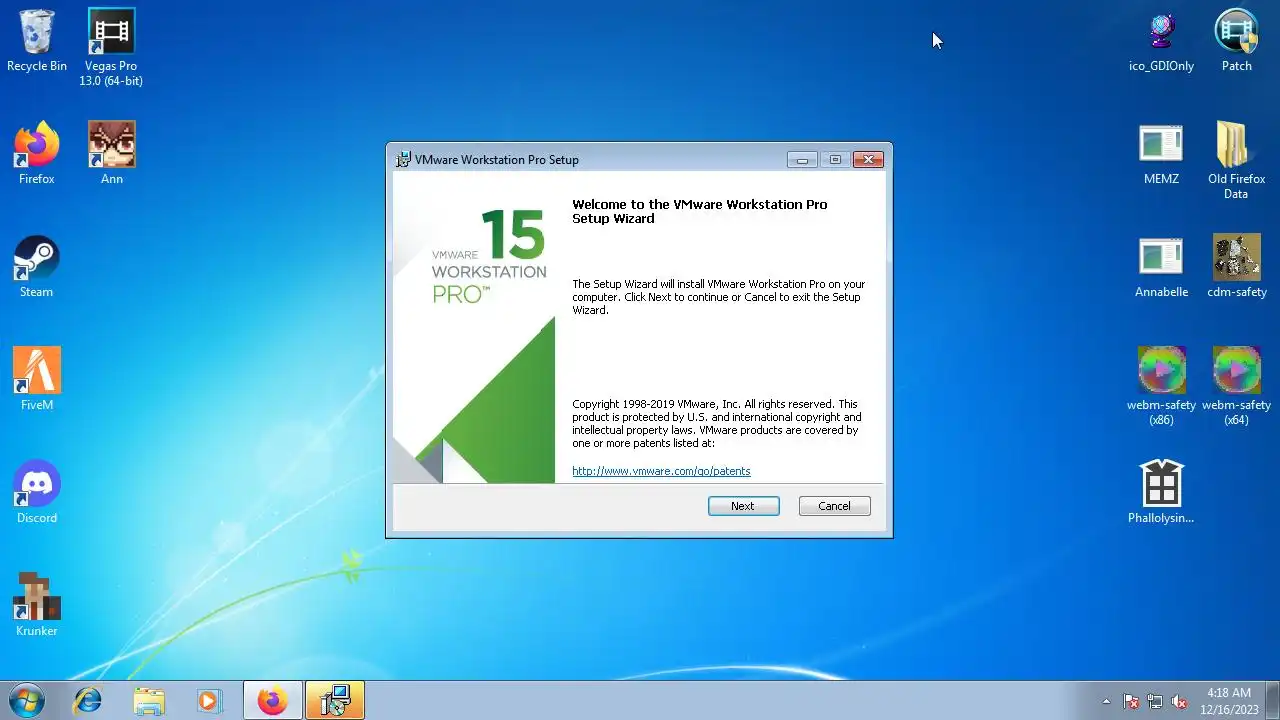Select the Discord desktop shortcut
The width and height of the screenshot is (1280, 720).
(37, 492)
